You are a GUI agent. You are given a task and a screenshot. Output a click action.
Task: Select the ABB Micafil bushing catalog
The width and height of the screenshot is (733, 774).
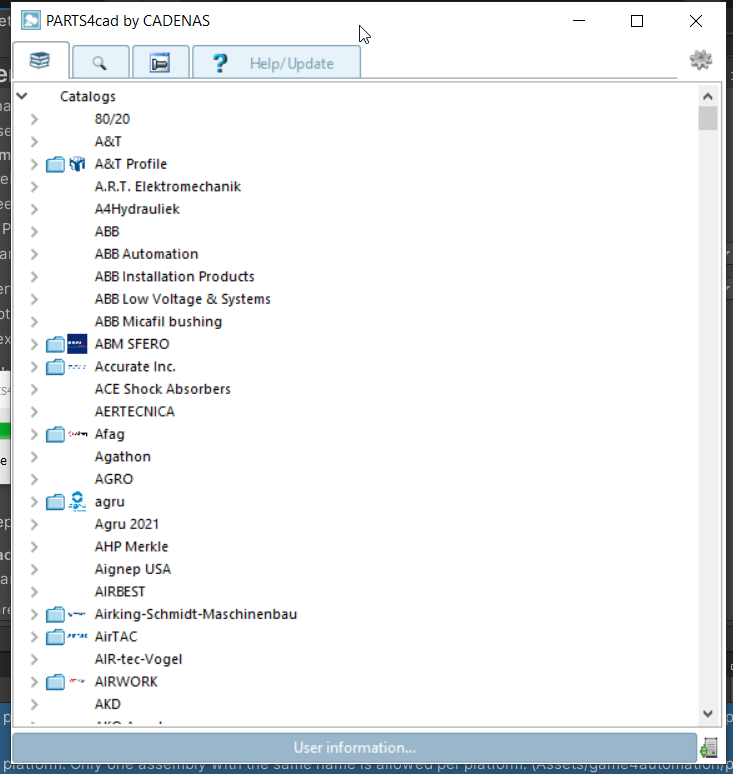tap(158, 322)
